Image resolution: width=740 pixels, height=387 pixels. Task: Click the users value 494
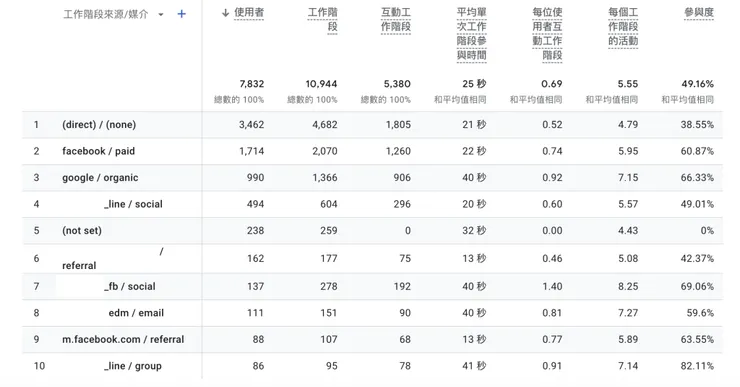(x=255, y=204)
